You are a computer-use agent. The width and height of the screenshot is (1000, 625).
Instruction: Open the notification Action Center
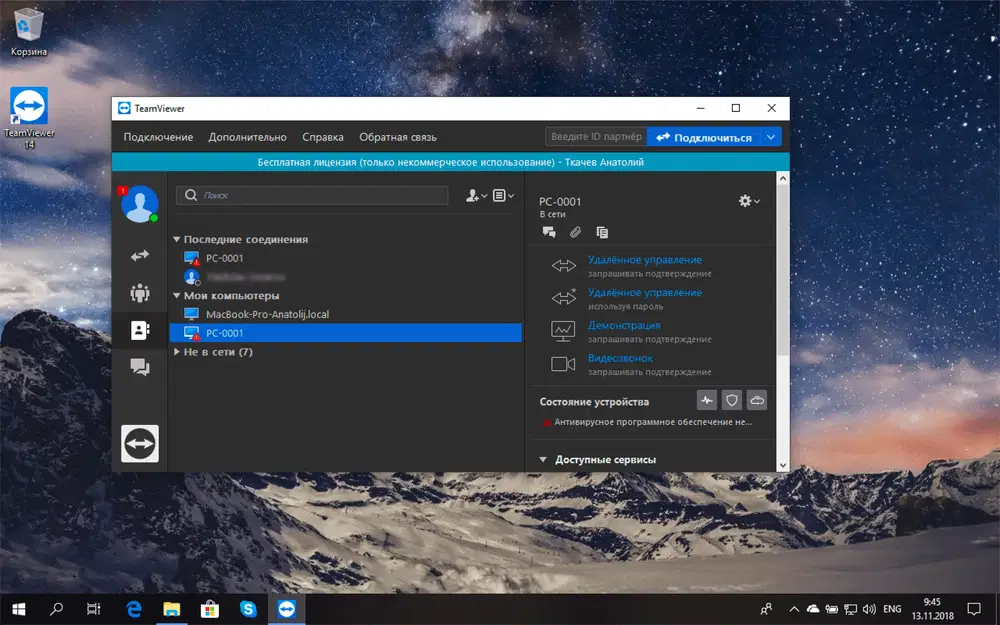pyautogui.click(x=974, y=609)
